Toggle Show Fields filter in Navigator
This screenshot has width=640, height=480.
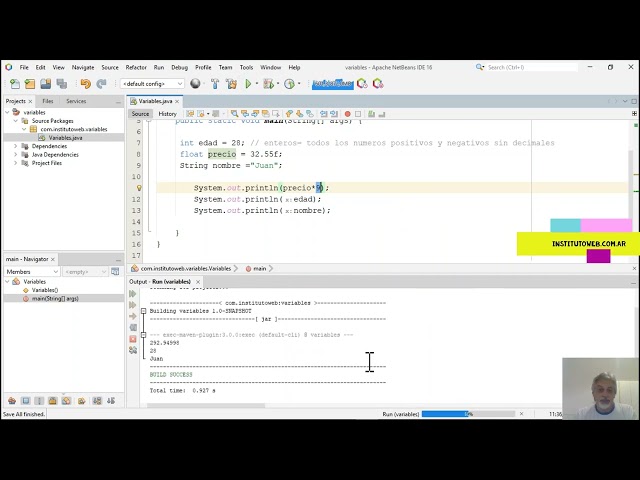pyautogui.click(x=26, y=401)
